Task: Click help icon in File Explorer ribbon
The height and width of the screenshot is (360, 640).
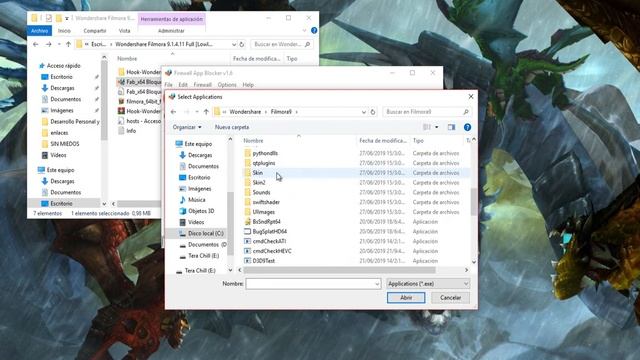Action: [314, 30]
